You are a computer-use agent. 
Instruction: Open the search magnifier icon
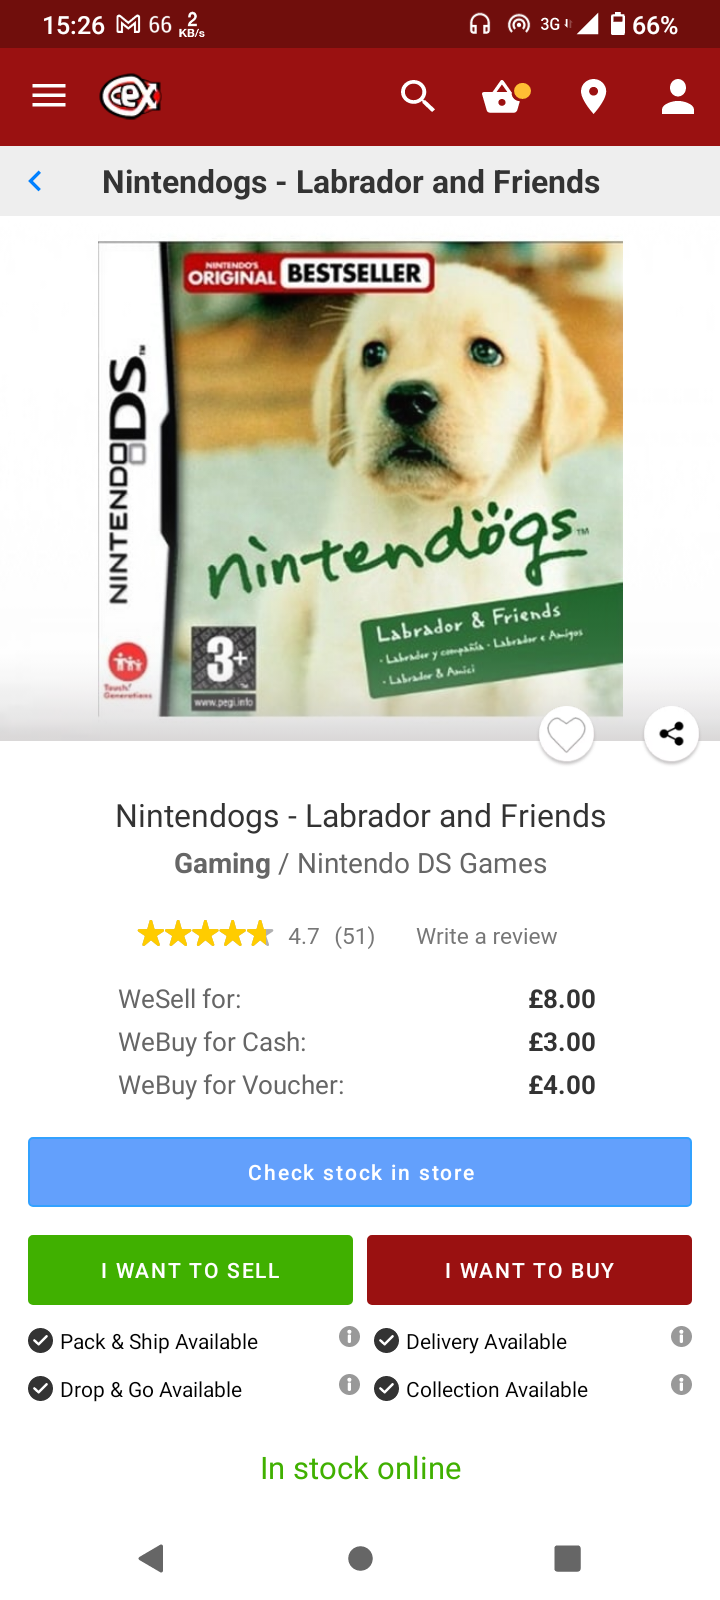tap(417, 96)
